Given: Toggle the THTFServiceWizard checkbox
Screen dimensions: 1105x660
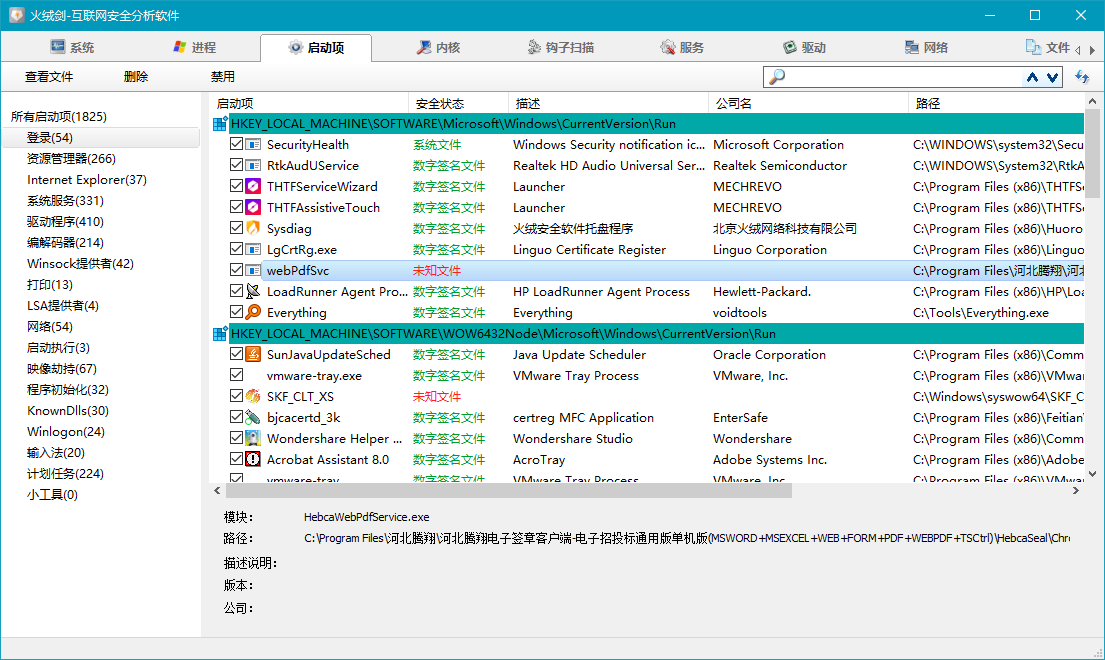Looking at the screenshot, I should click(x=237, y=186).
